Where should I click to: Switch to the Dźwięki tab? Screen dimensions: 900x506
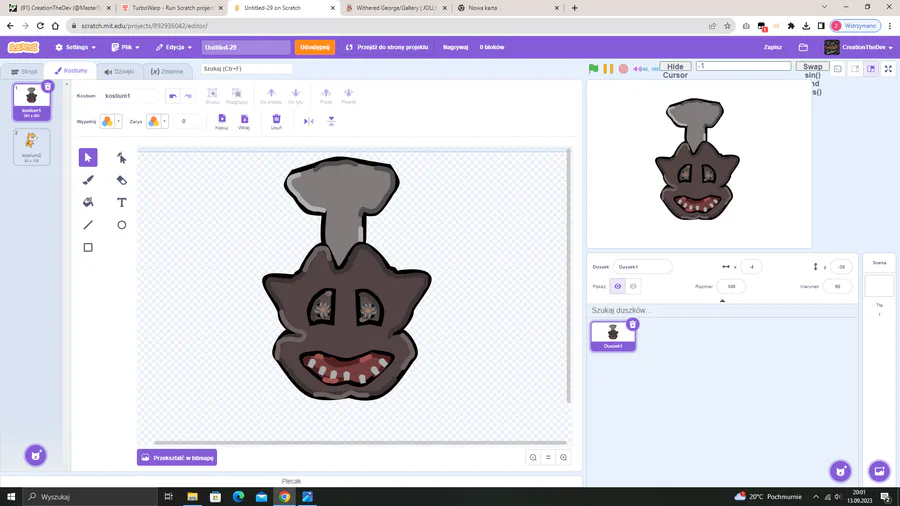[x=119, y=72]
